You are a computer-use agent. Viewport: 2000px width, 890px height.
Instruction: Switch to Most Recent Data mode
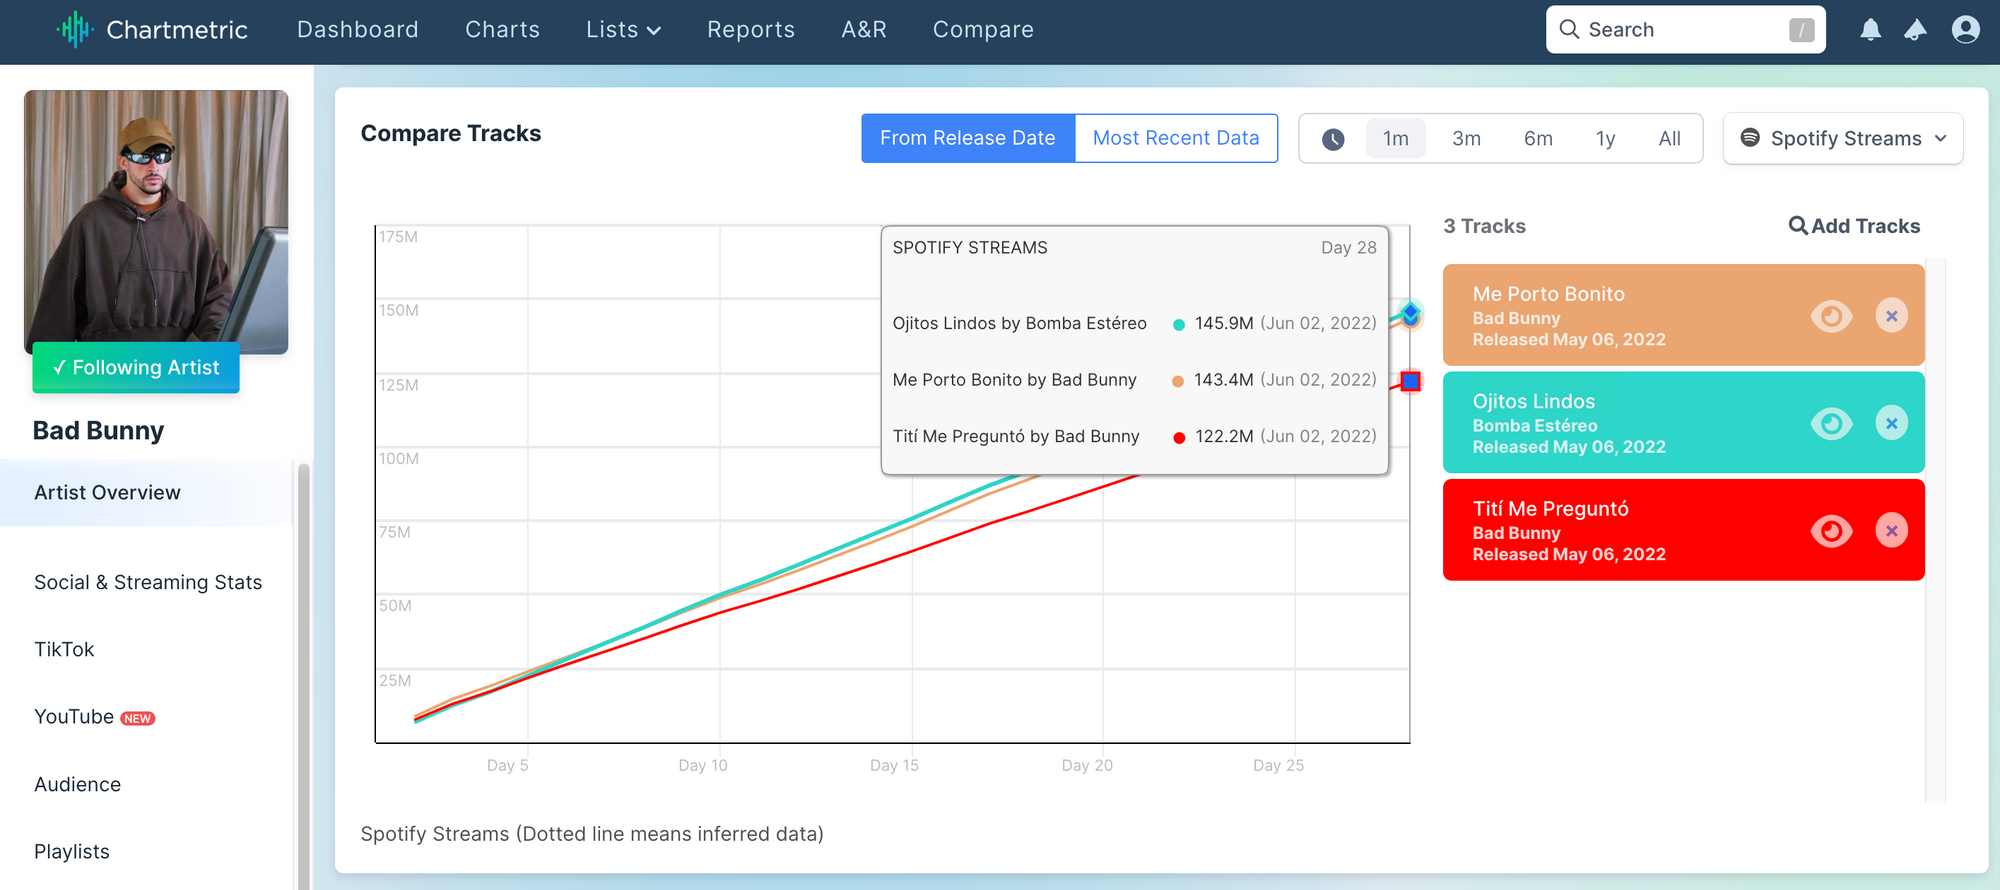point(1176,138)
